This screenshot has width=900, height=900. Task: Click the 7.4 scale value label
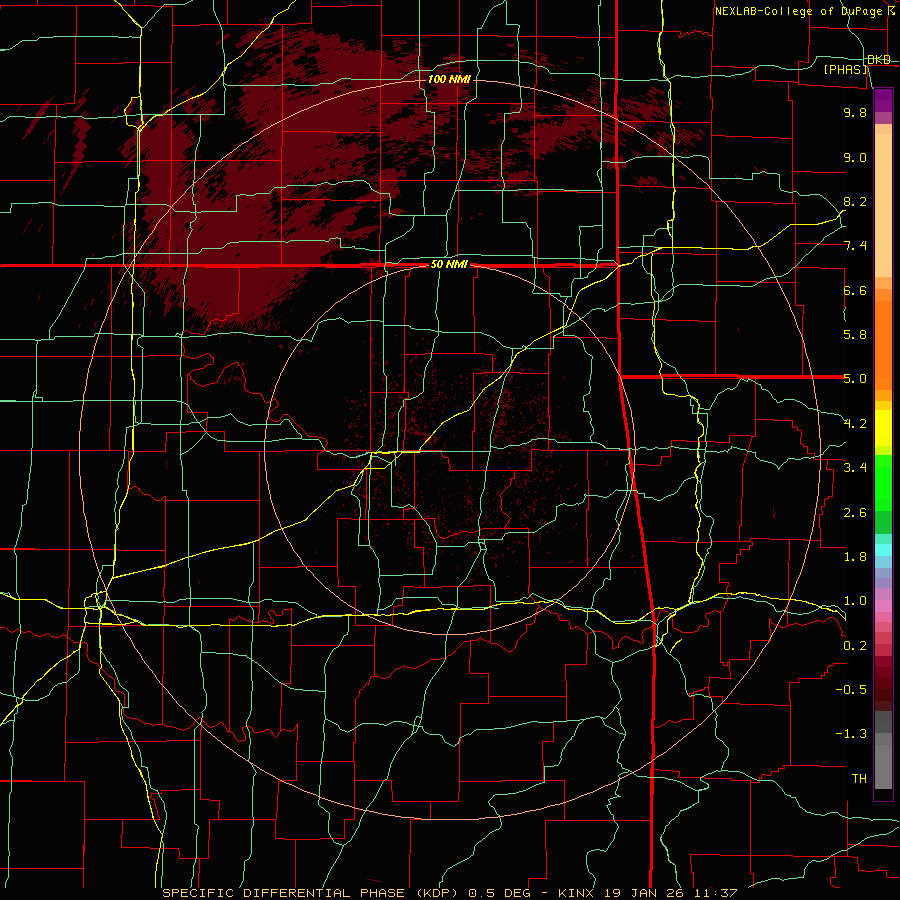(855, 246)
